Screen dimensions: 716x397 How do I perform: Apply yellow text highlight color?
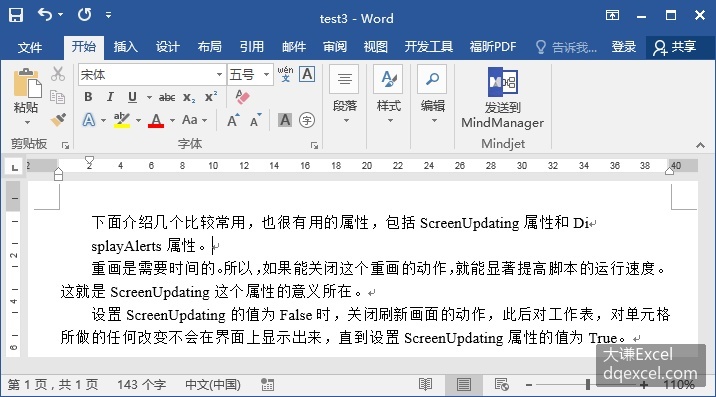click(122, 120)
